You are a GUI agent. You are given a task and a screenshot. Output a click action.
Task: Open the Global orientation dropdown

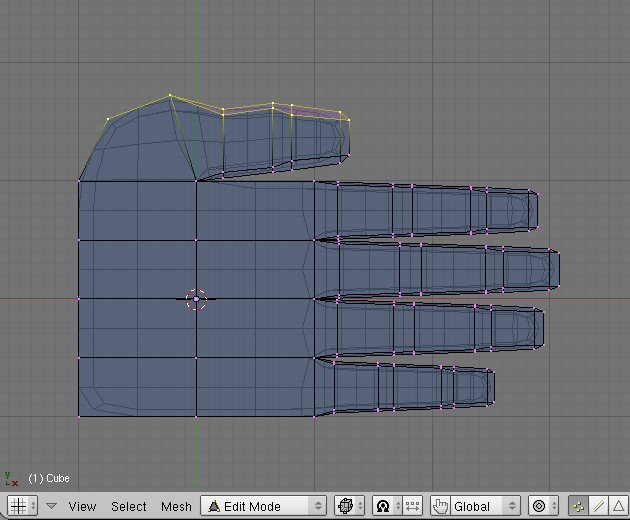pyautogui.click(x=485, y=506)
